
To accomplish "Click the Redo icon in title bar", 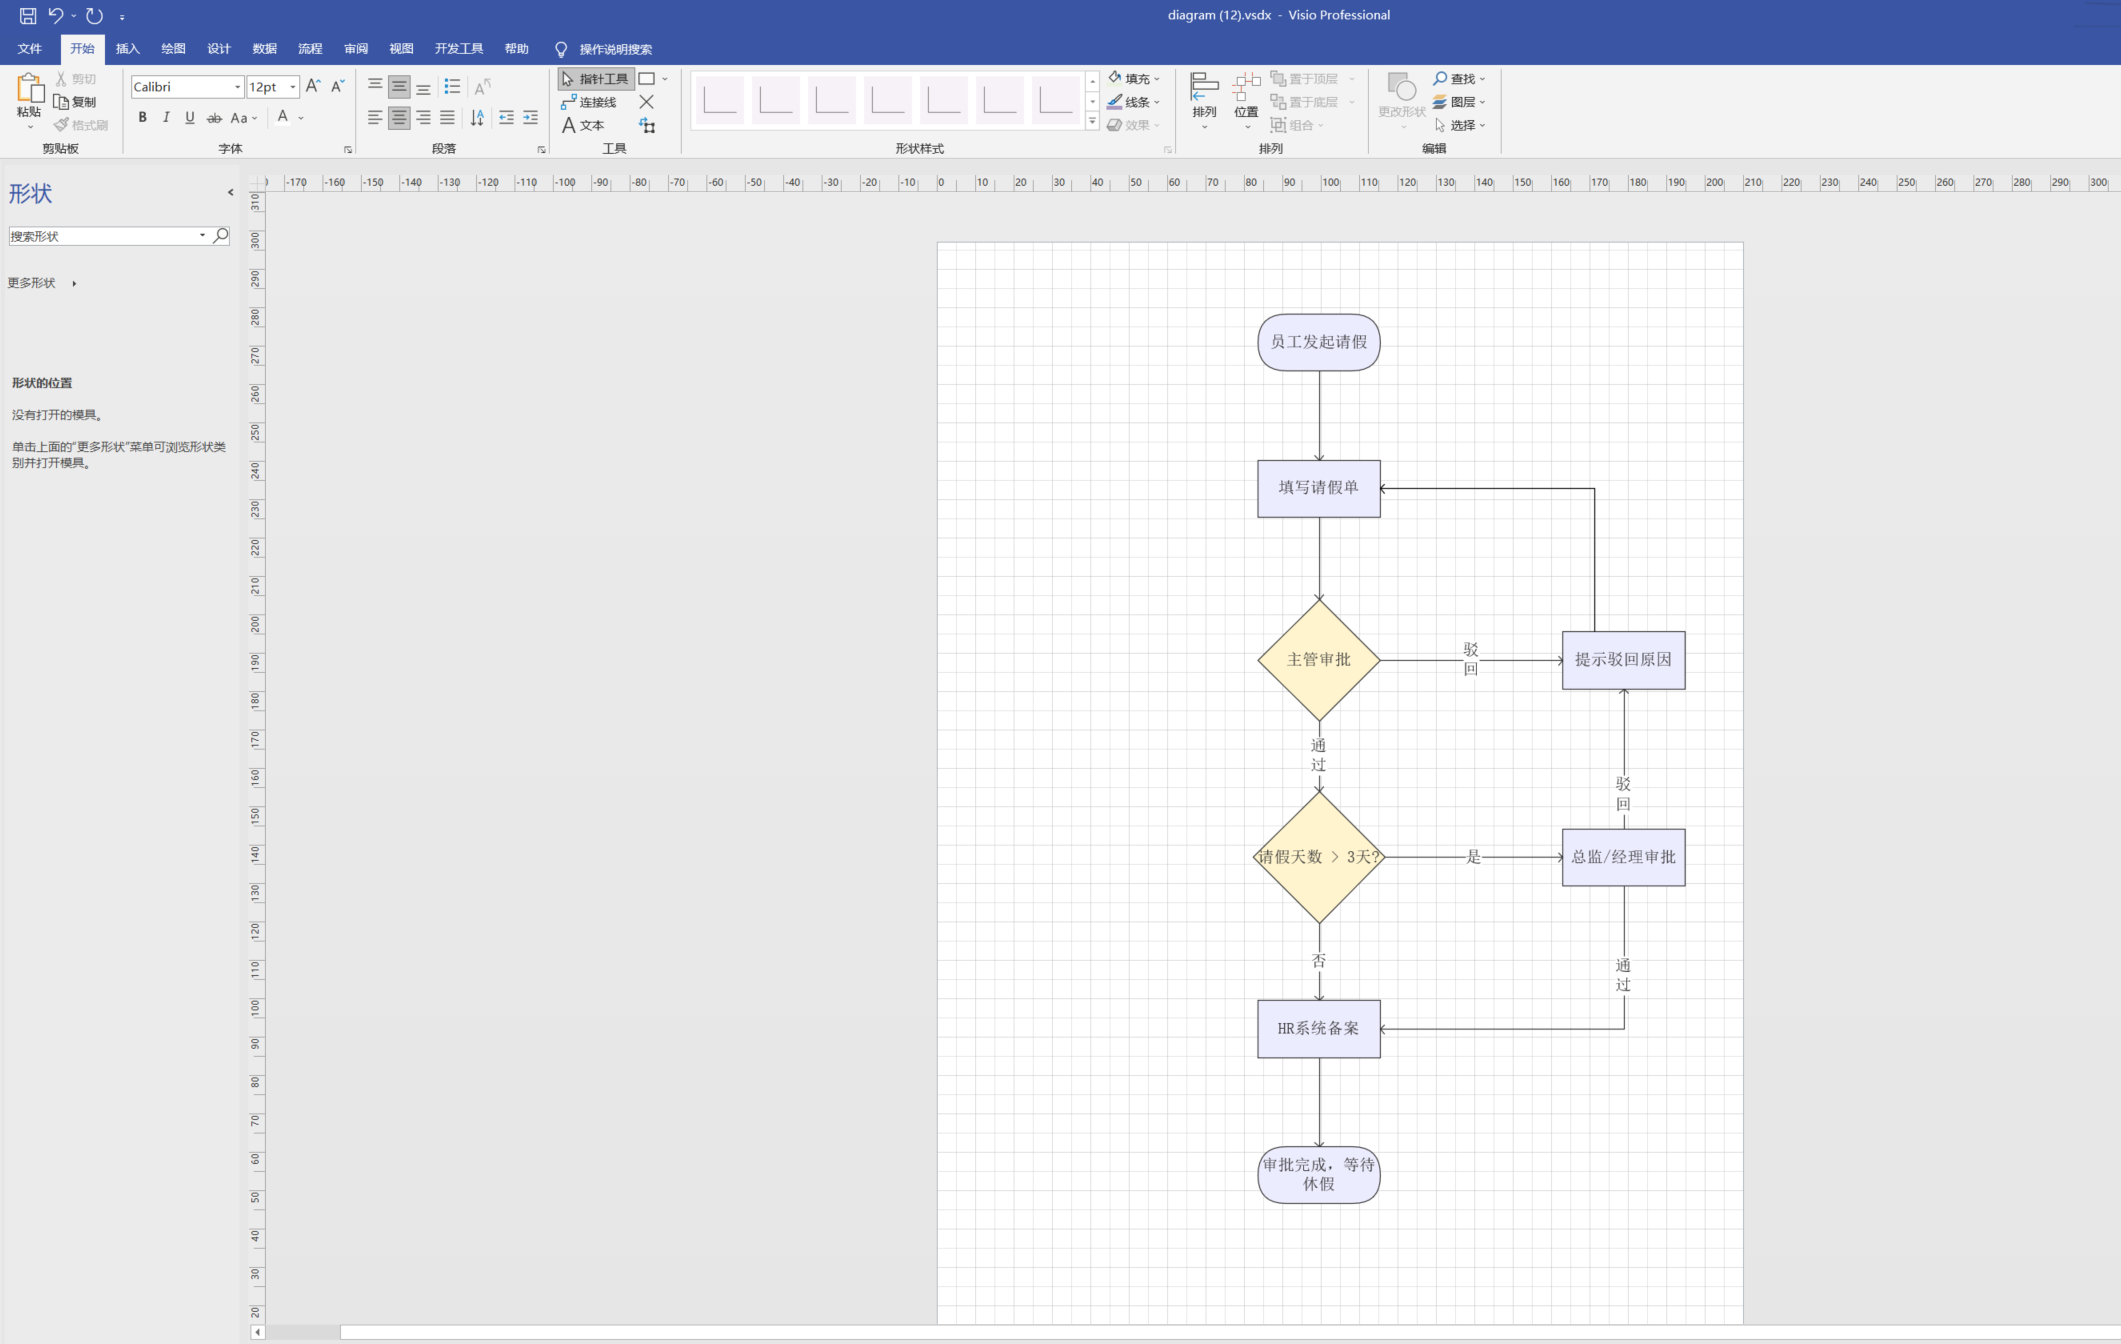I will click(x=94, y=16).
